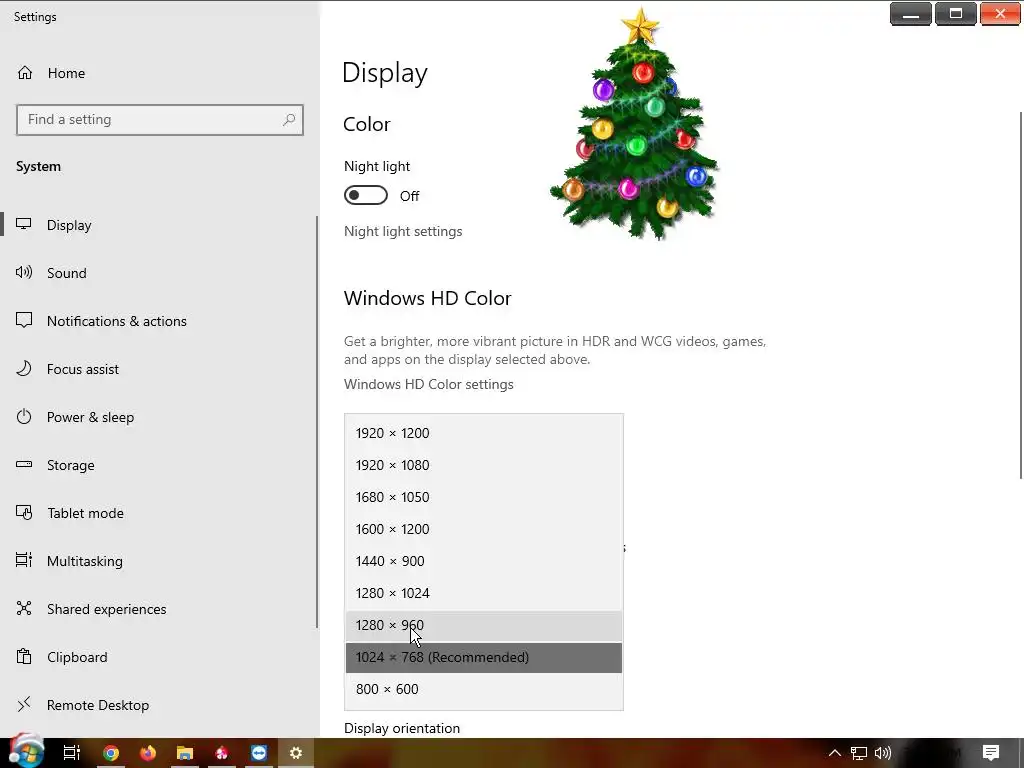Maximize the Settings window

(x=955, y=14)
